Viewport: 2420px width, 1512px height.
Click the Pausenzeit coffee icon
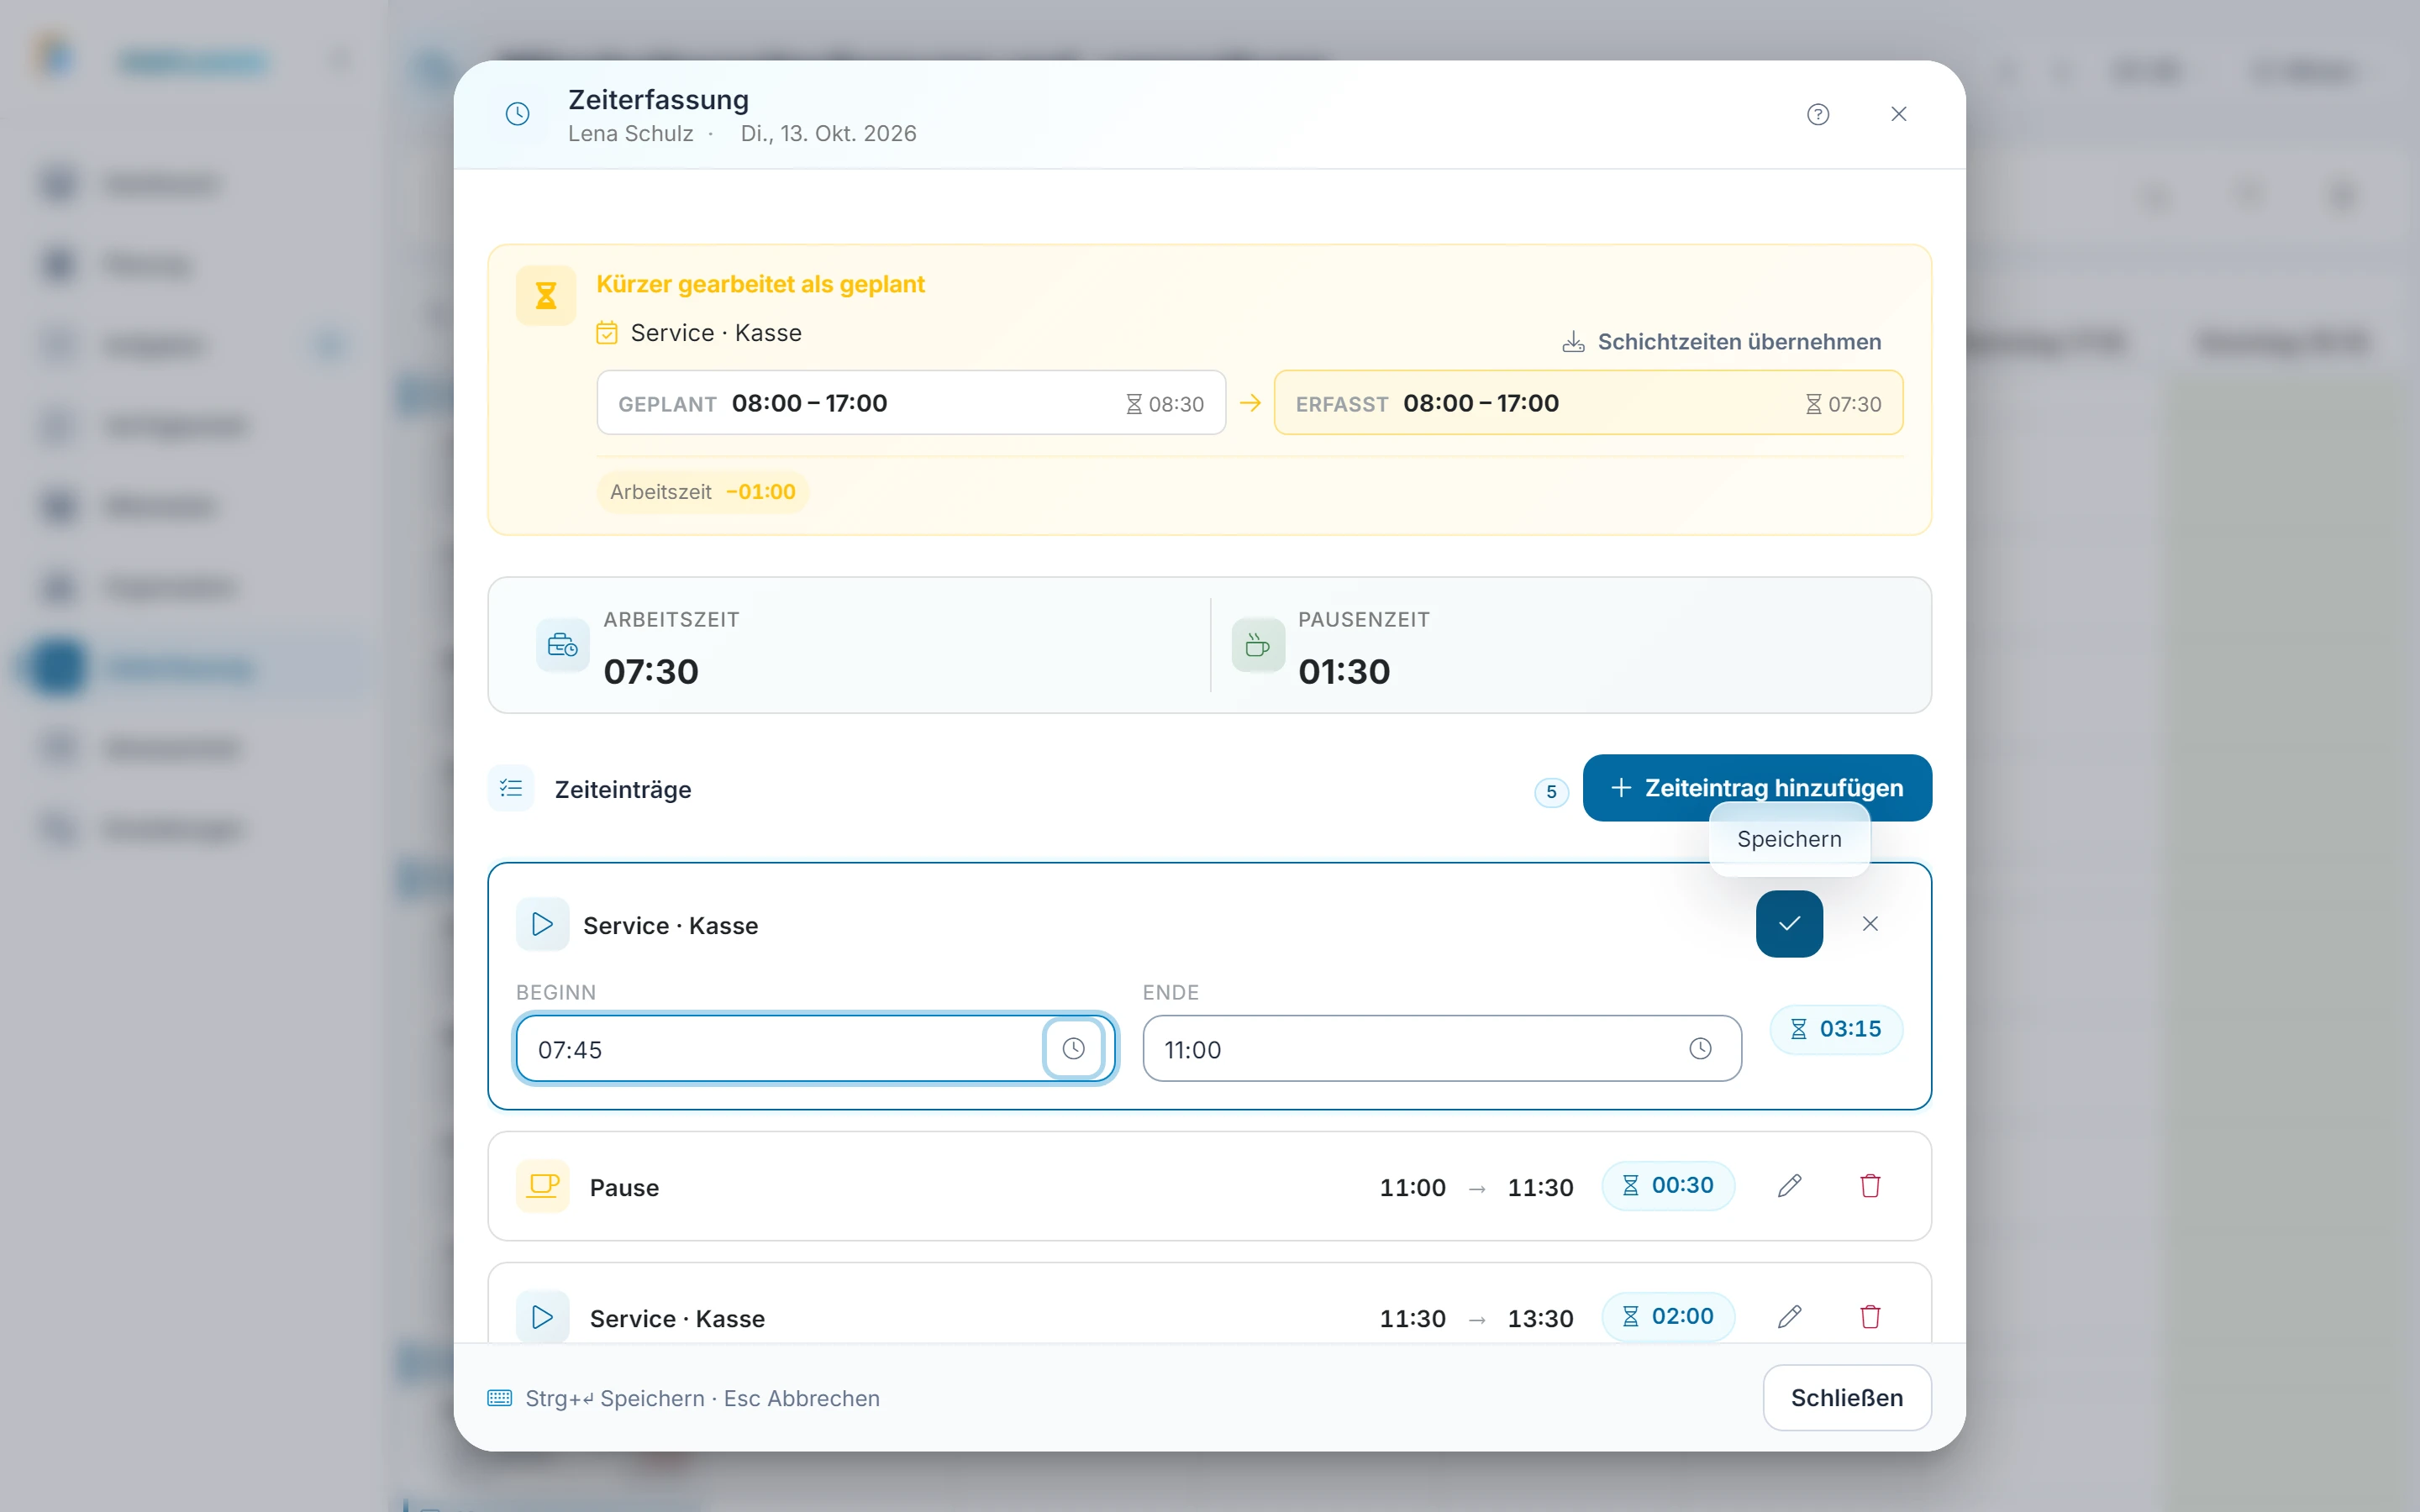(1257, 645)
